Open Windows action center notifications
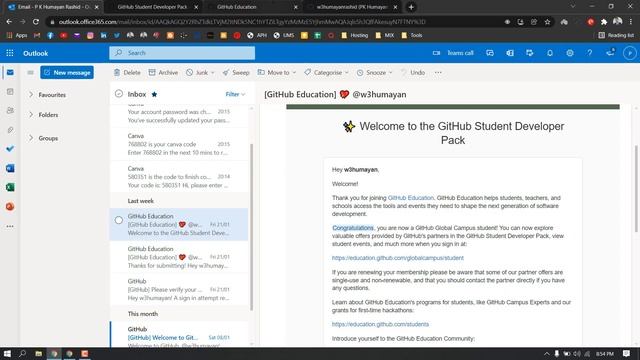 pos(627,353)
